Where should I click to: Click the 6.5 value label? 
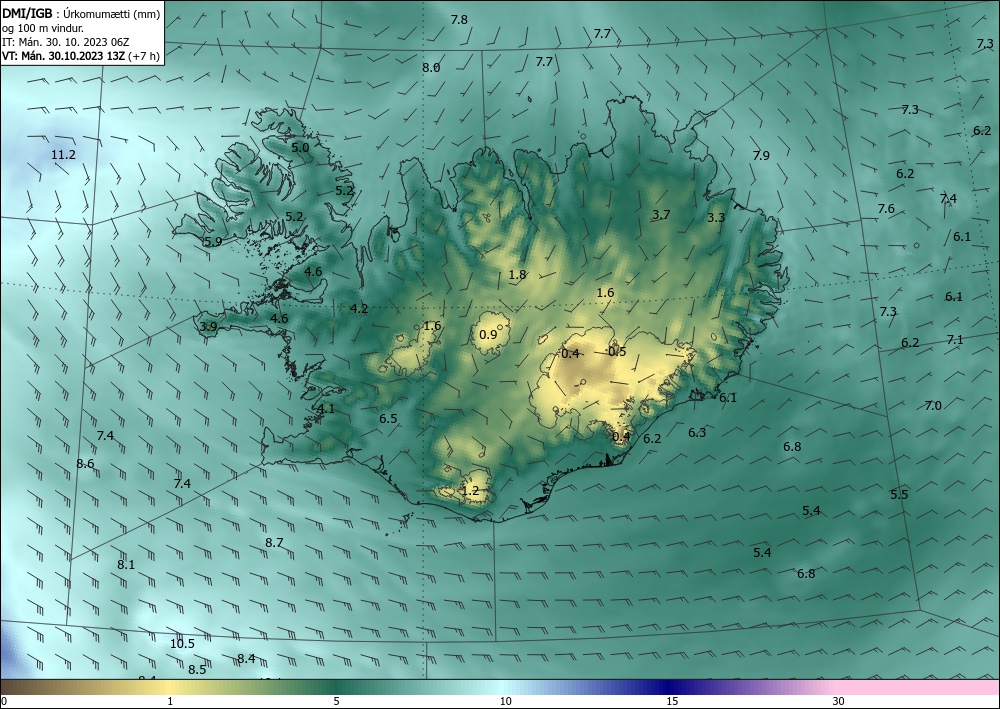click(x=388, y=419)
